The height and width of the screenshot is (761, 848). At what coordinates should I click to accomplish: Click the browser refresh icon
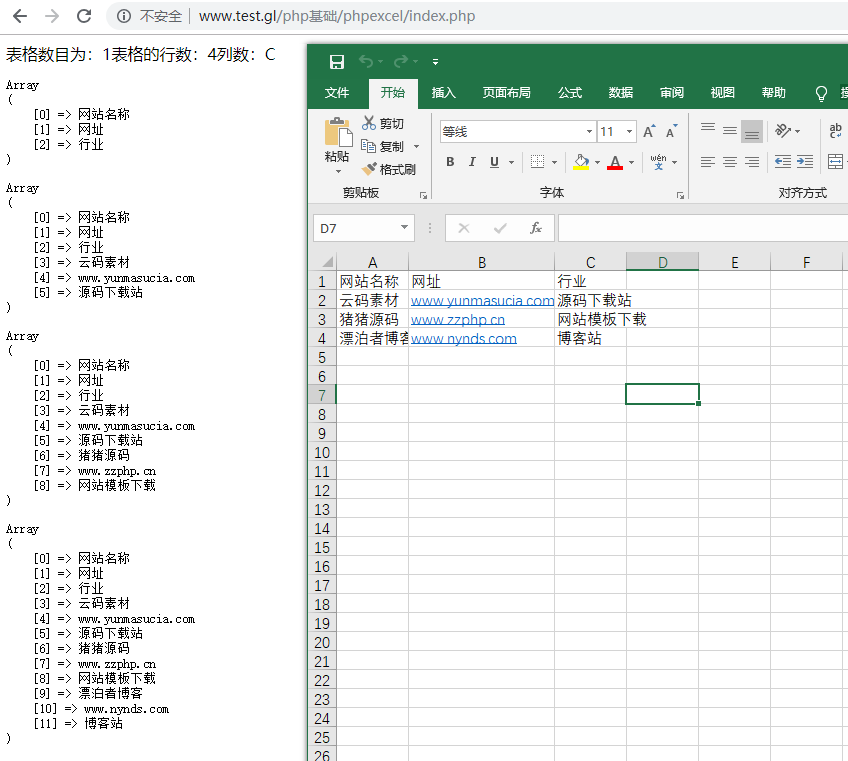[x=83, y=16]
